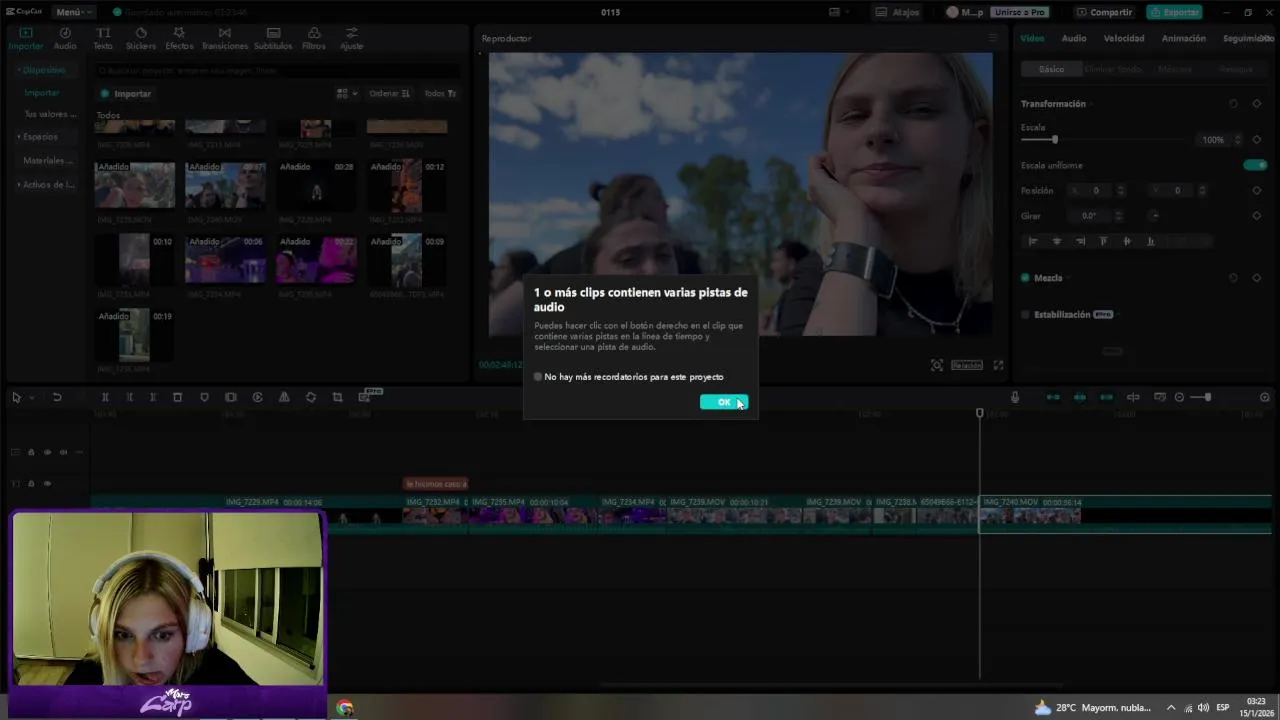1280x720 pixels.
Task: Confirm the audio tracks dialog with OK
Action: (723, 402)
